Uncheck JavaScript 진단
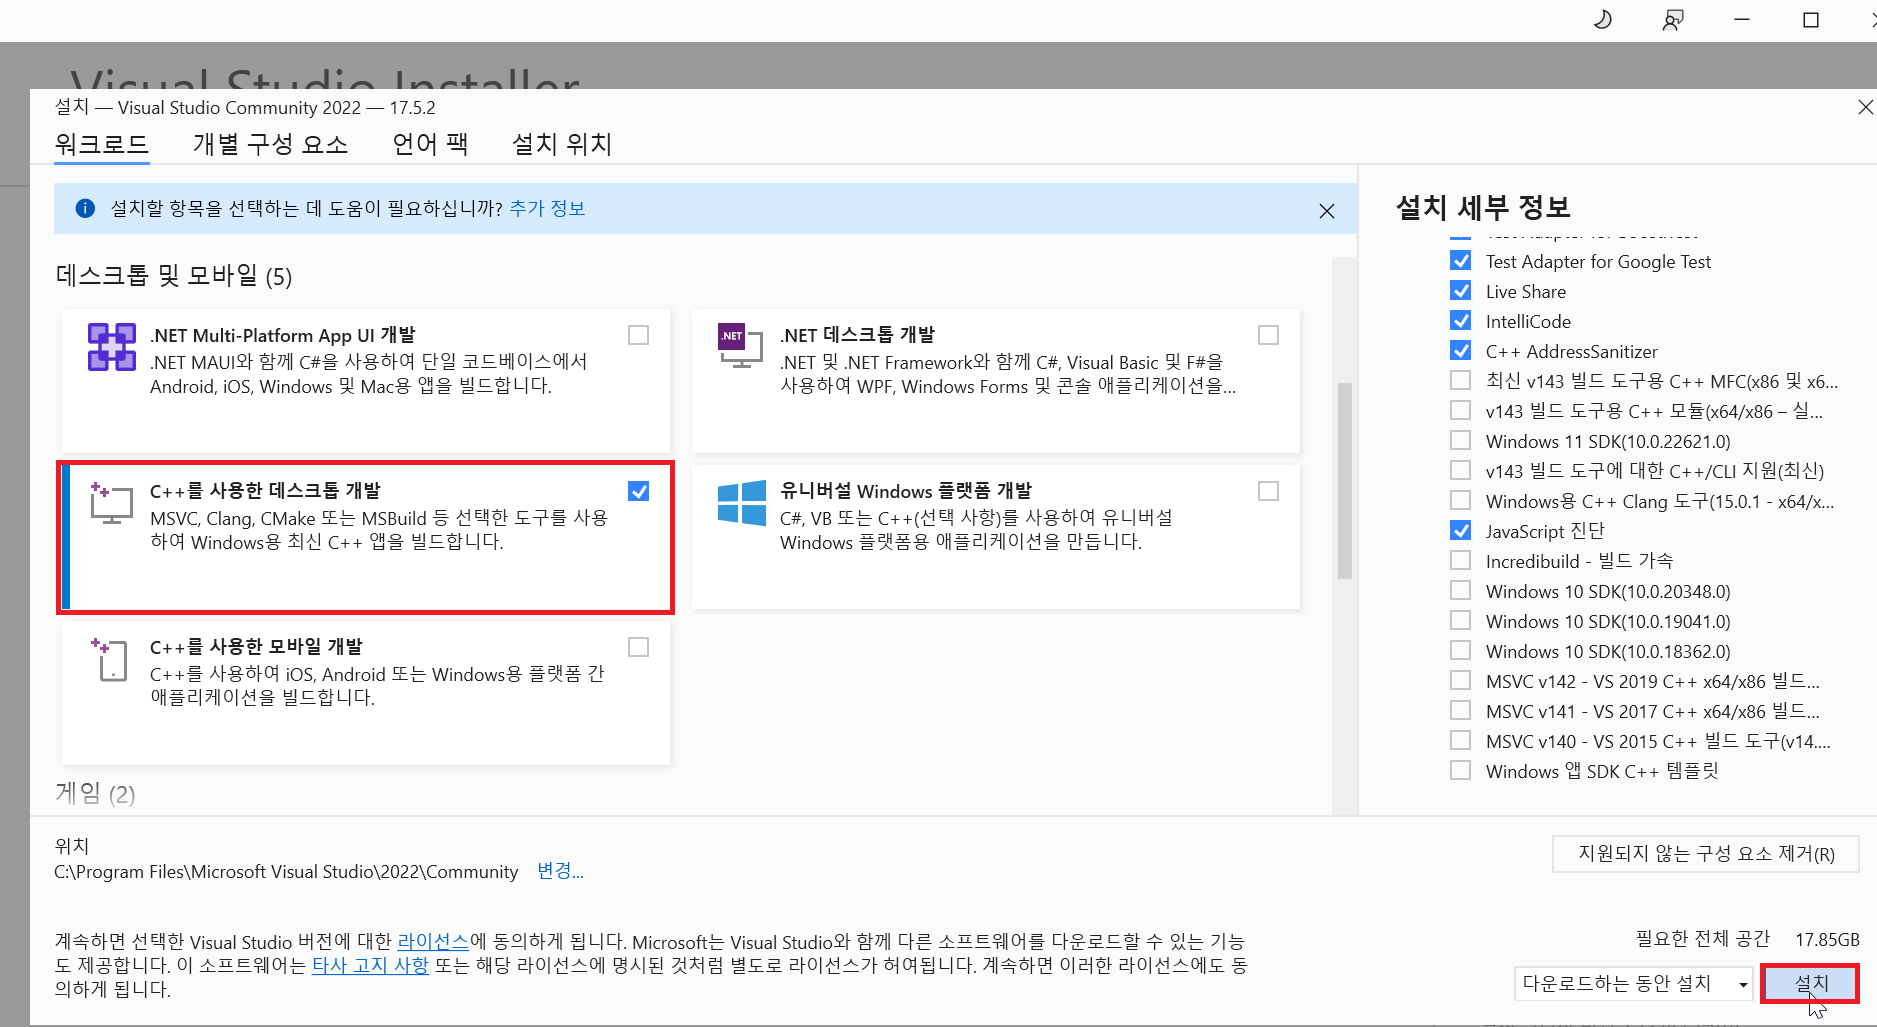1877x1027 pixels. click(x=1460, y=531)
